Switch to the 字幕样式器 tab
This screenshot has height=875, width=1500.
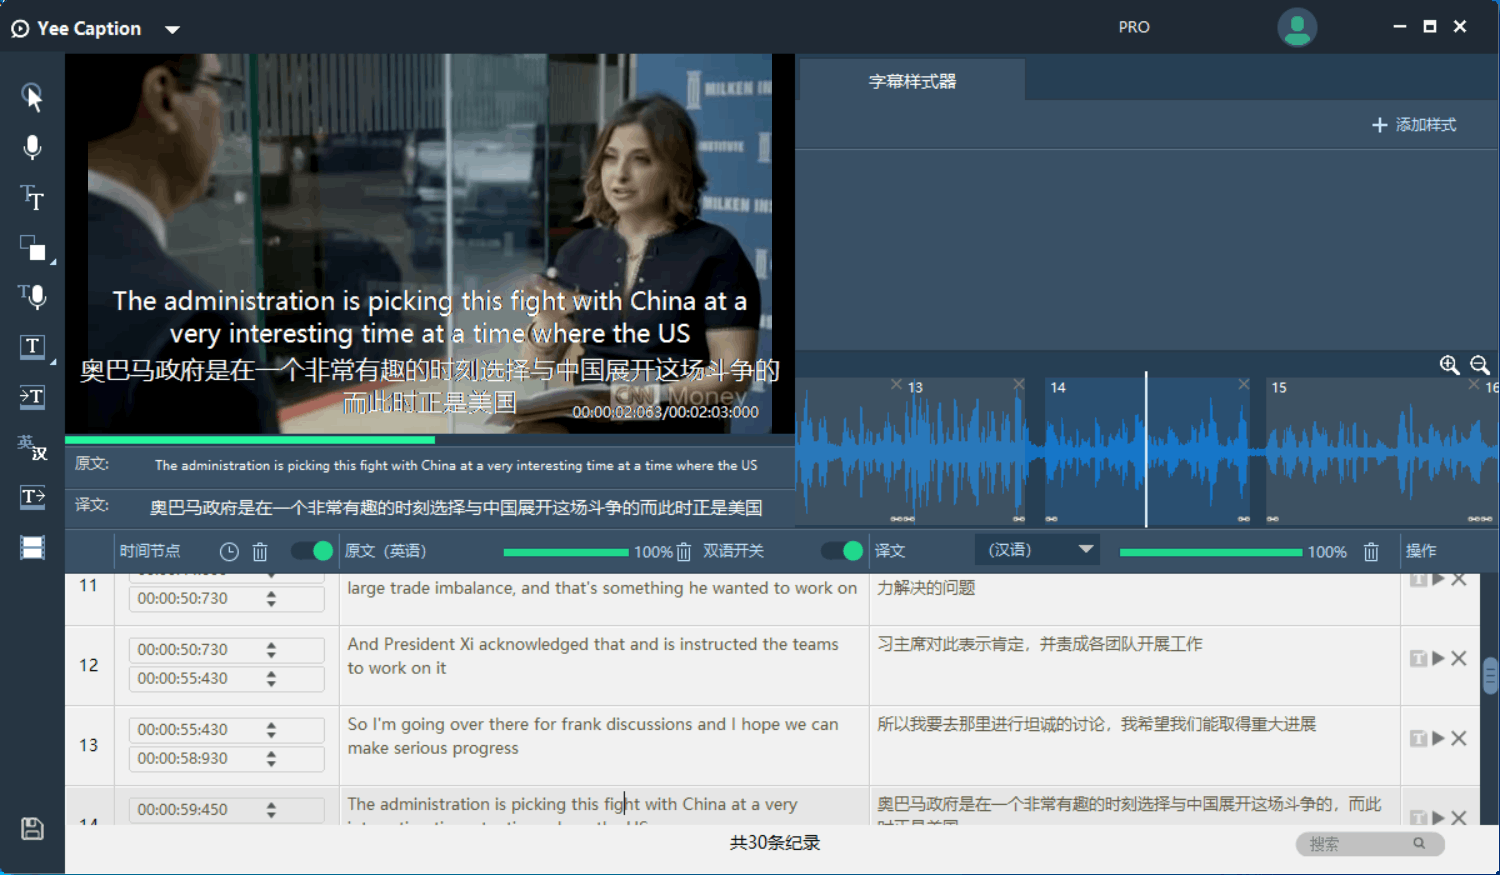tap(912, 81)
